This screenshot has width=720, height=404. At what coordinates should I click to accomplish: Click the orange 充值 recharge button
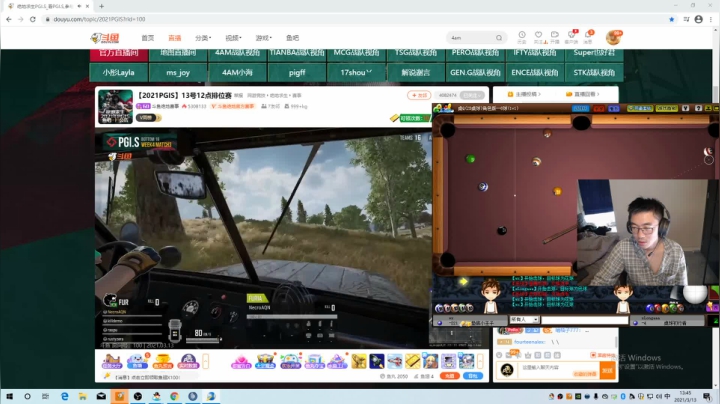click(450, 376)
